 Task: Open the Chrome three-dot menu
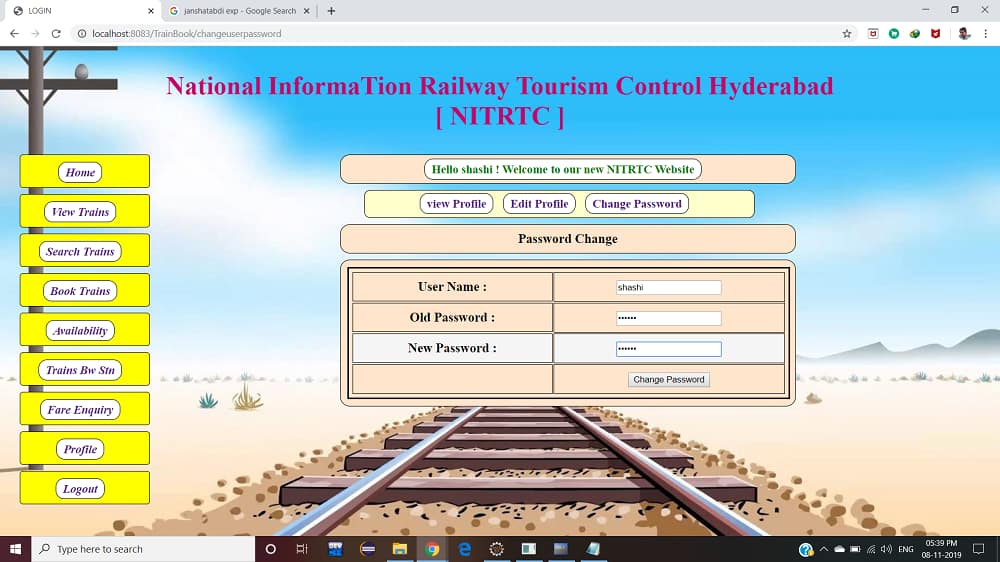pyautogui.click(x=986, y=33)
